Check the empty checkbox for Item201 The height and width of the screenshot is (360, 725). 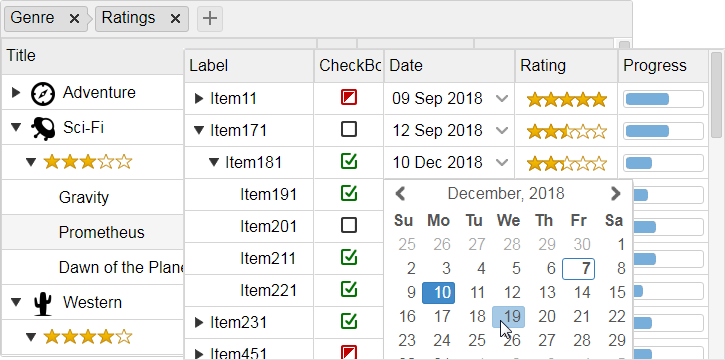click(349, 225)
